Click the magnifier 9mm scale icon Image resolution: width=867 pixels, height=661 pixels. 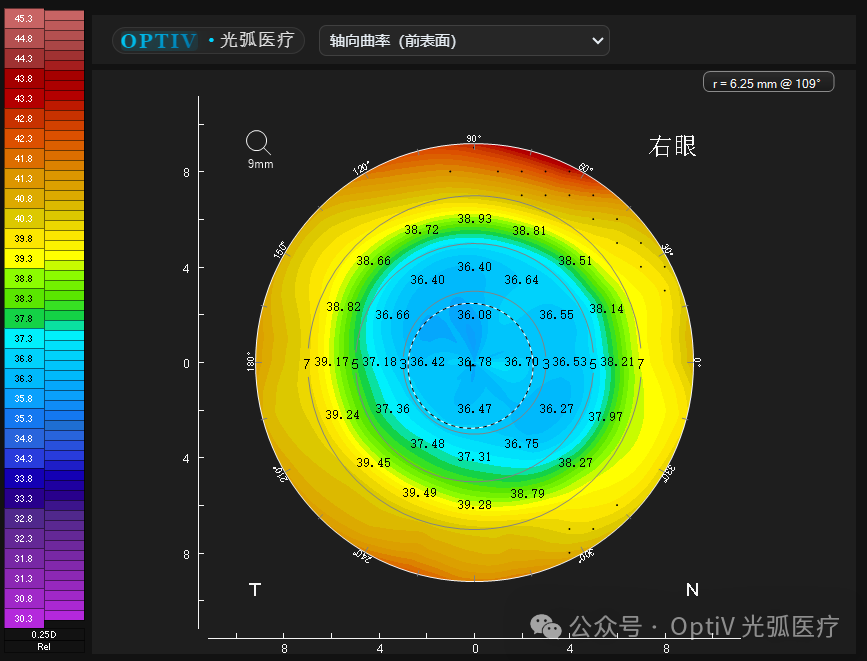(x=258, y=142)
